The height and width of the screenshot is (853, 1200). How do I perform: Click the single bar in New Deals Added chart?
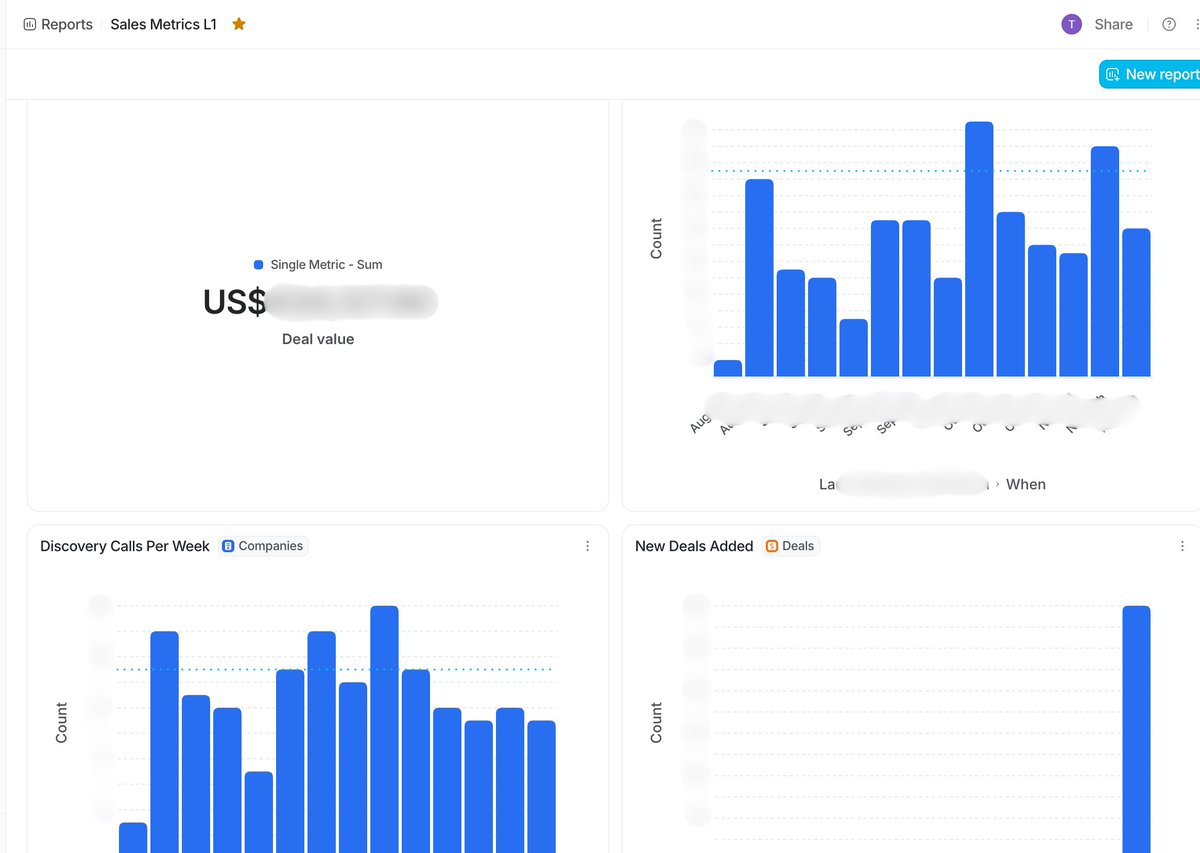pos(1136,729)
